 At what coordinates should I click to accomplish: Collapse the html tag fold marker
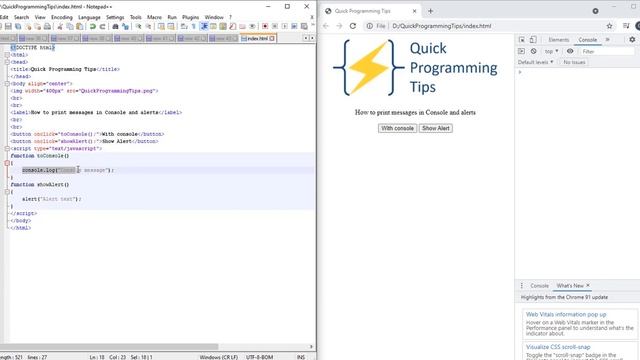click(7, 55)
